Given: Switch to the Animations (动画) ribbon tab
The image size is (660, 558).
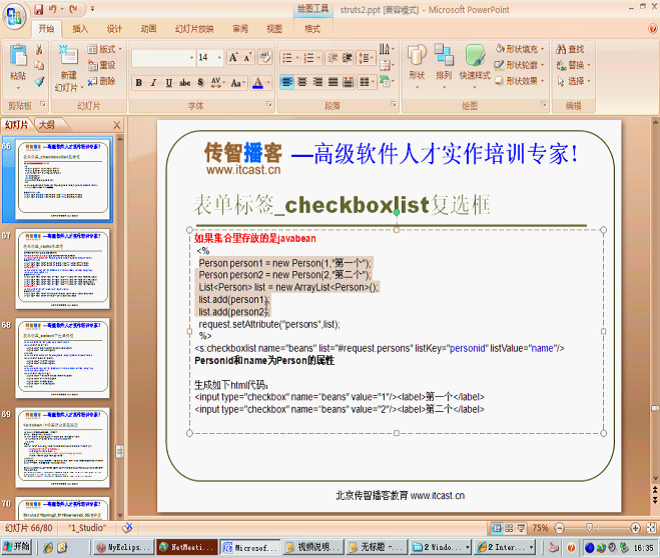Looking at the screenshot, I should (149, 29).
